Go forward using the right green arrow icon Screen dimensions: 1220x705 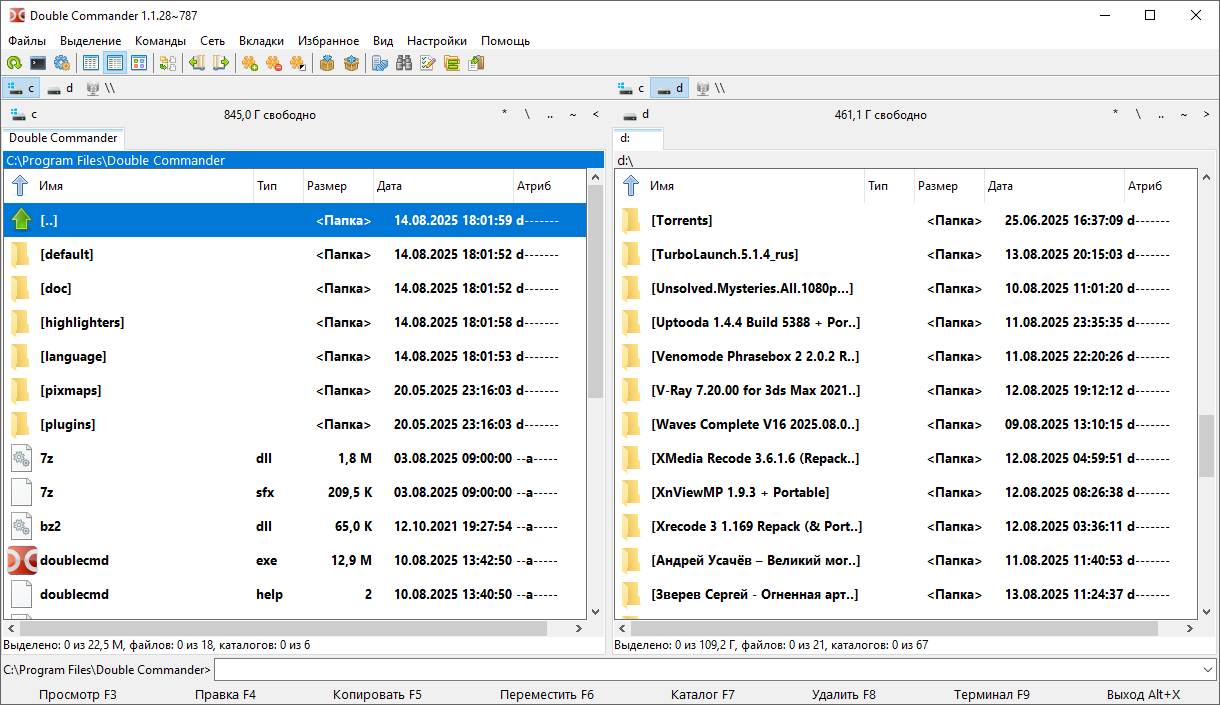[221, 63]
